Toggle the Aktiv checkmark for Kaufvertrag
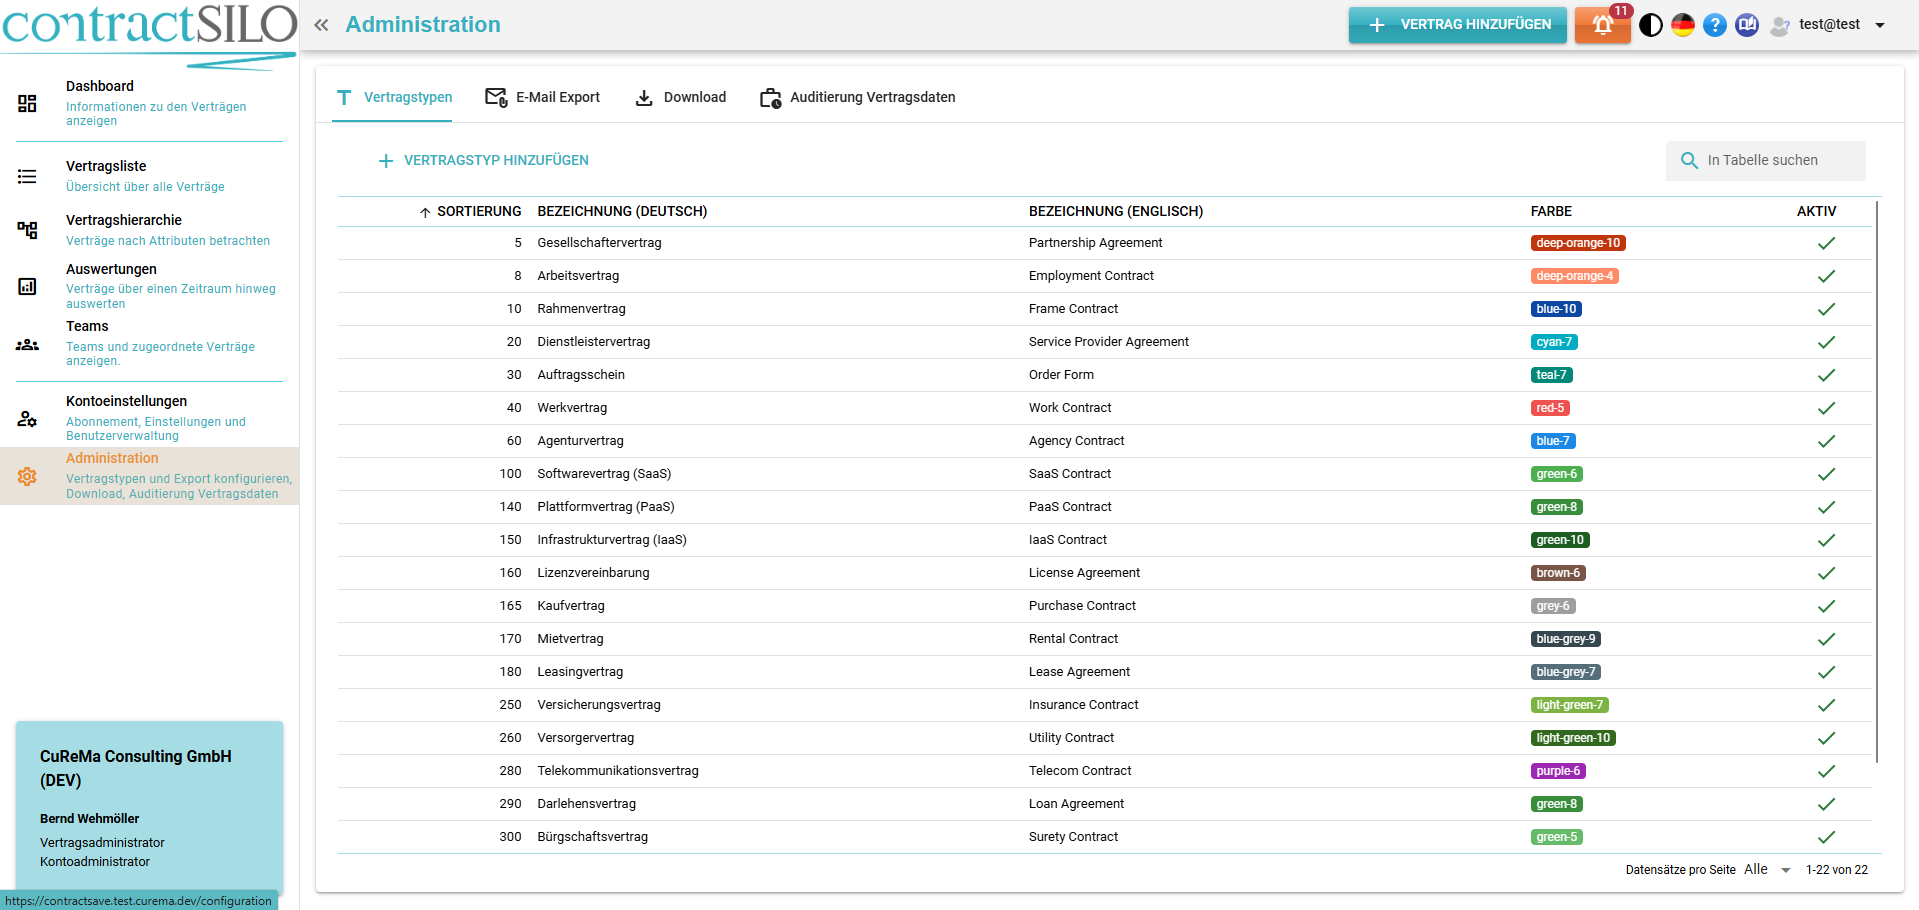 (x=1826, y=606)
